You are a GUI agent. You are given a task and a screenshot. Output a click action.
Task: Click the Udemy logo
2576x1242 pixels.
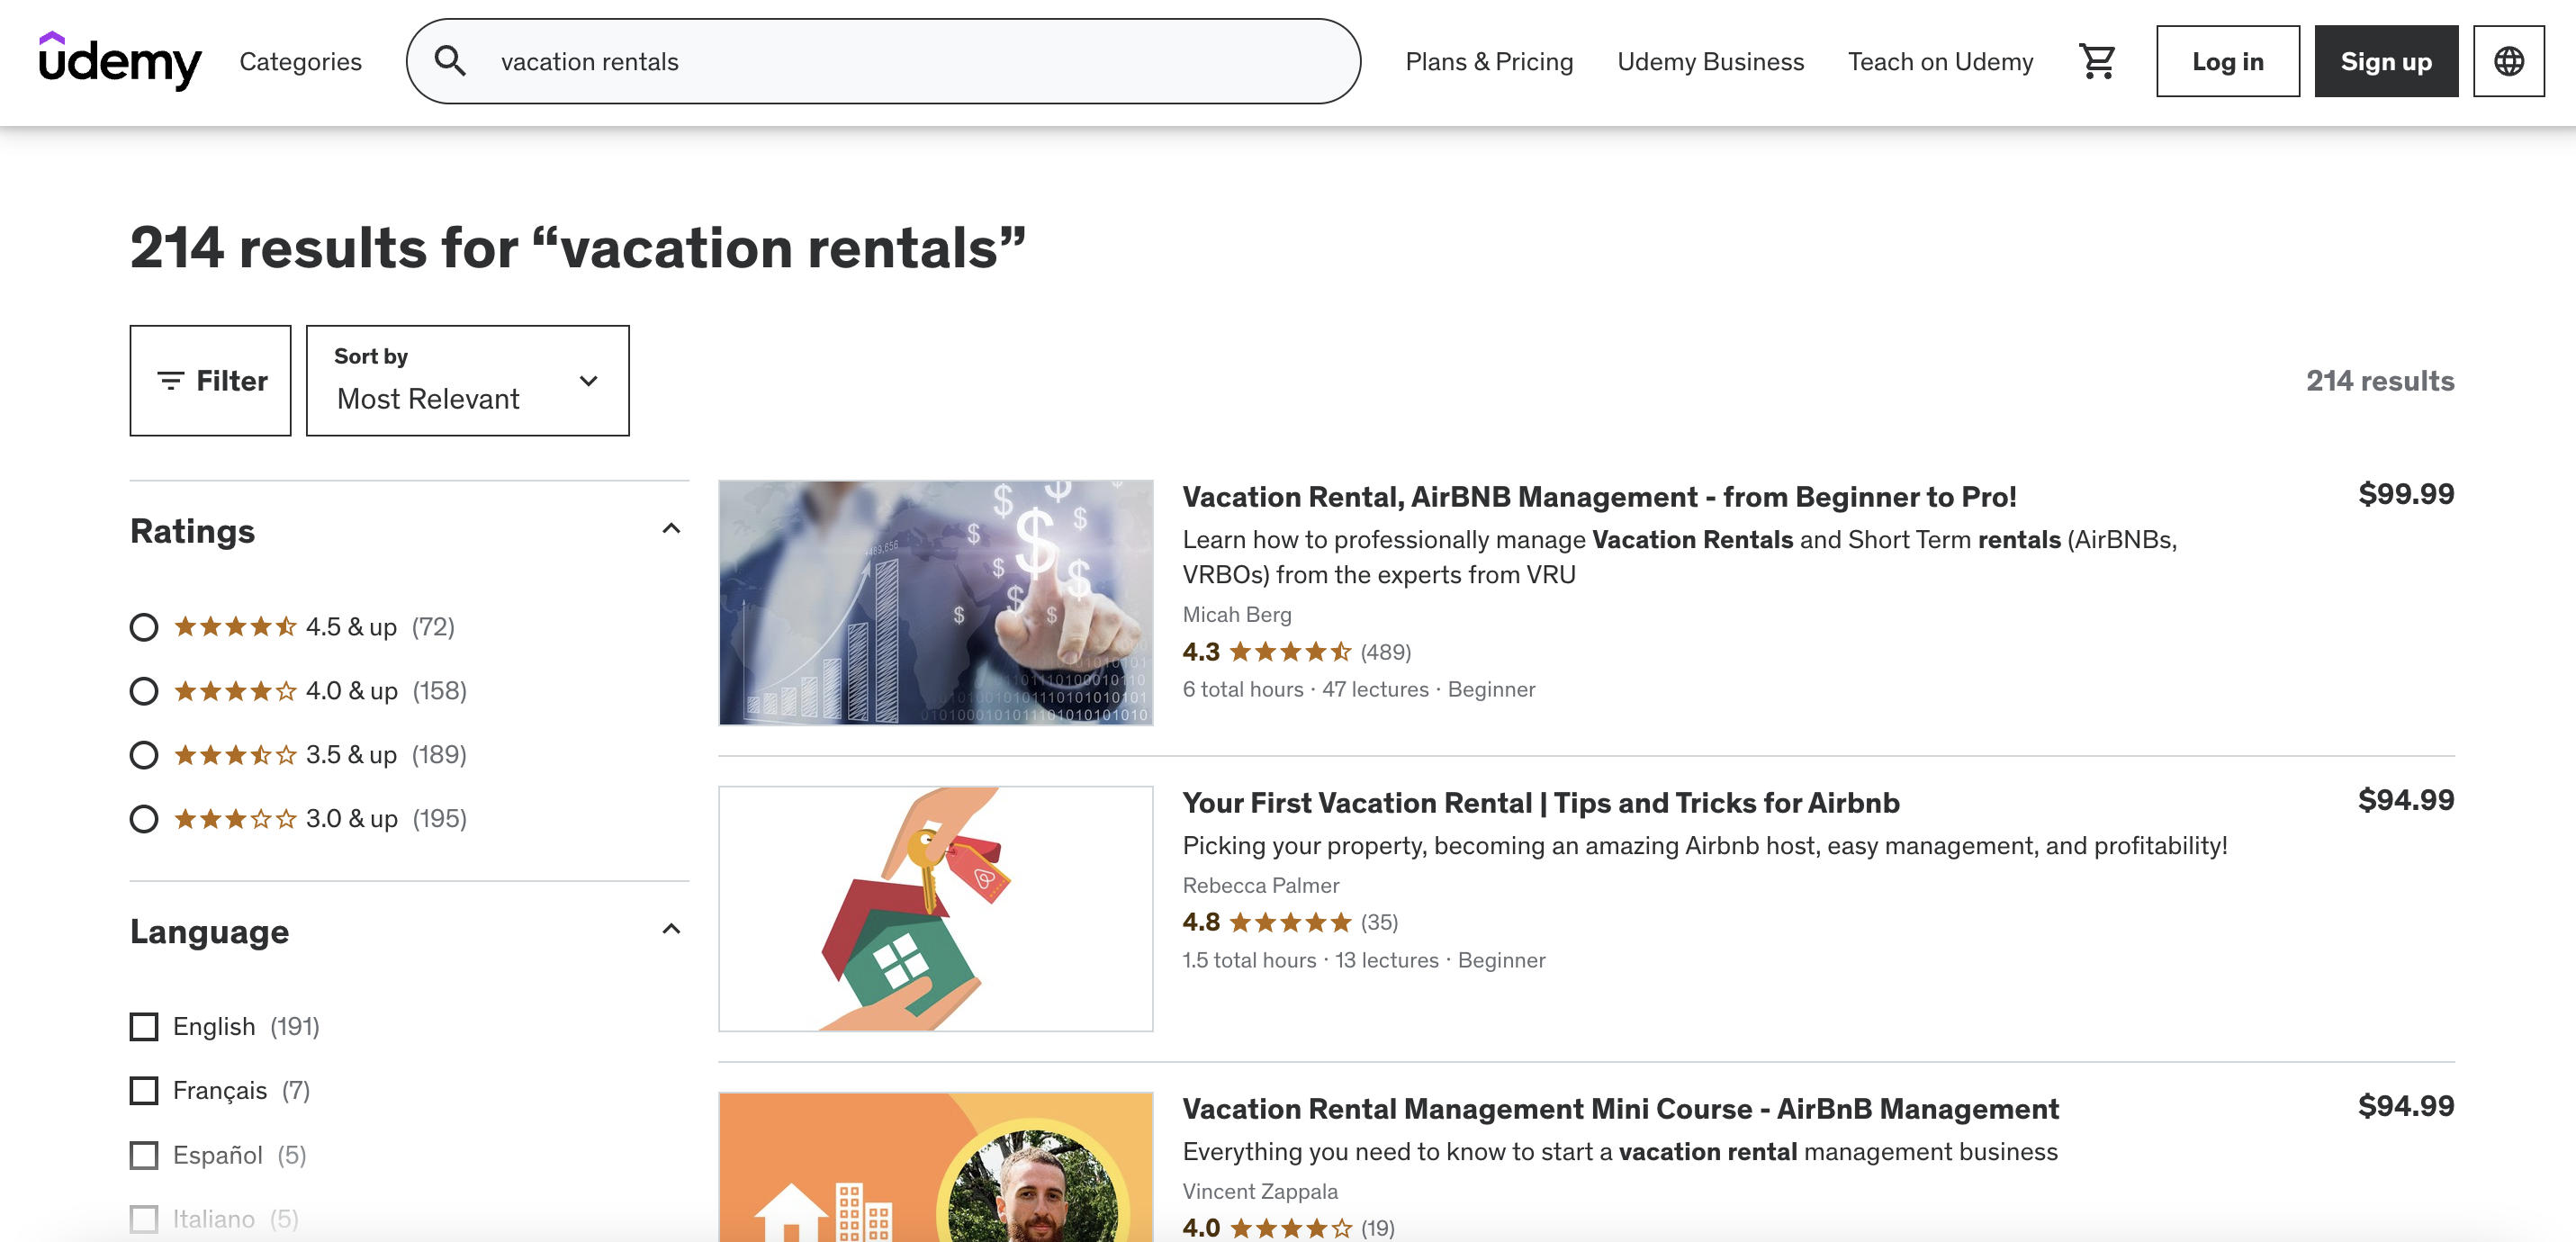119,62
